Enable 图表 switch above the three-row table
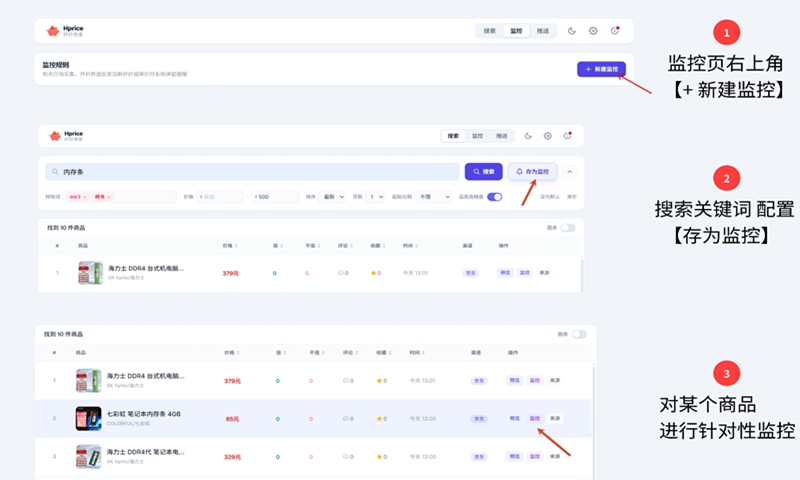Viewport: 800px width, 480px height. click(x=579, y=335)
